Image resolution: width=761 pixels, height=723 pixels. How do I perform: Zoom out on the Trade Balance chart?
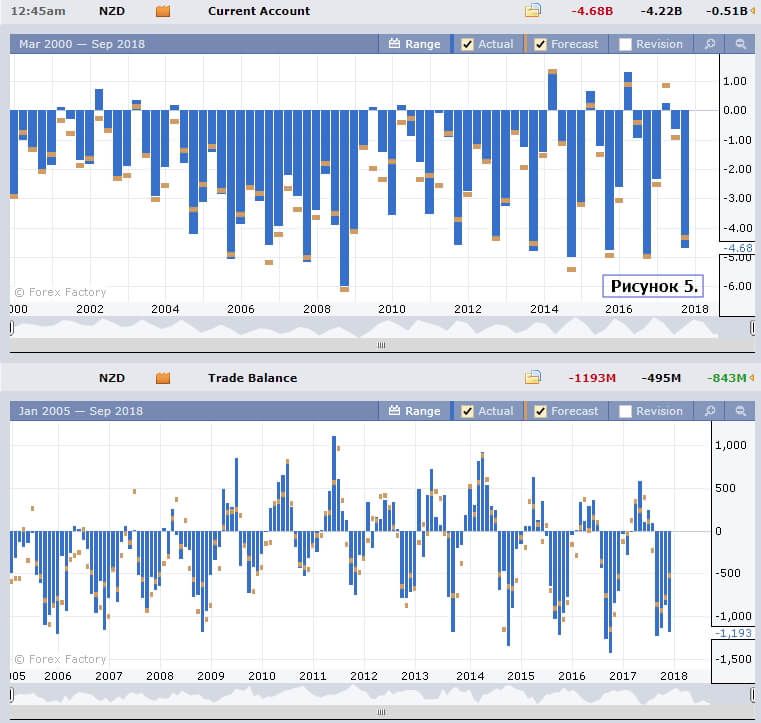(x=741, y=411)
